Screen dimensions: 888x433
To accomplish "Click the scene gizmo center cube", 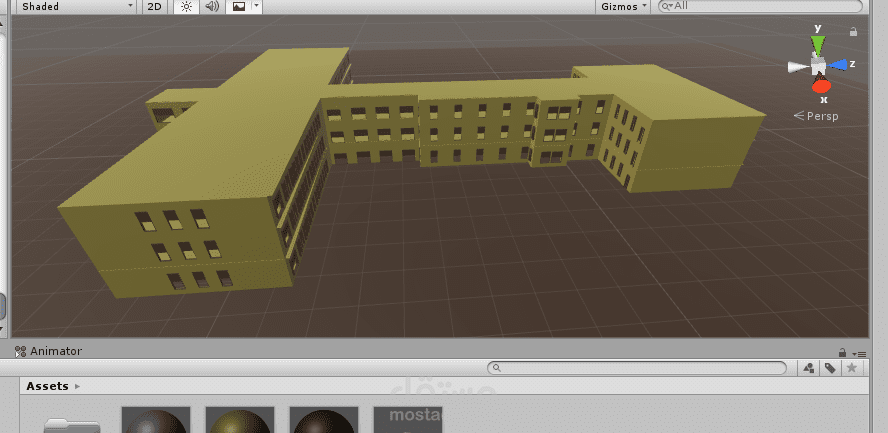I will click(x=818, y=66).
